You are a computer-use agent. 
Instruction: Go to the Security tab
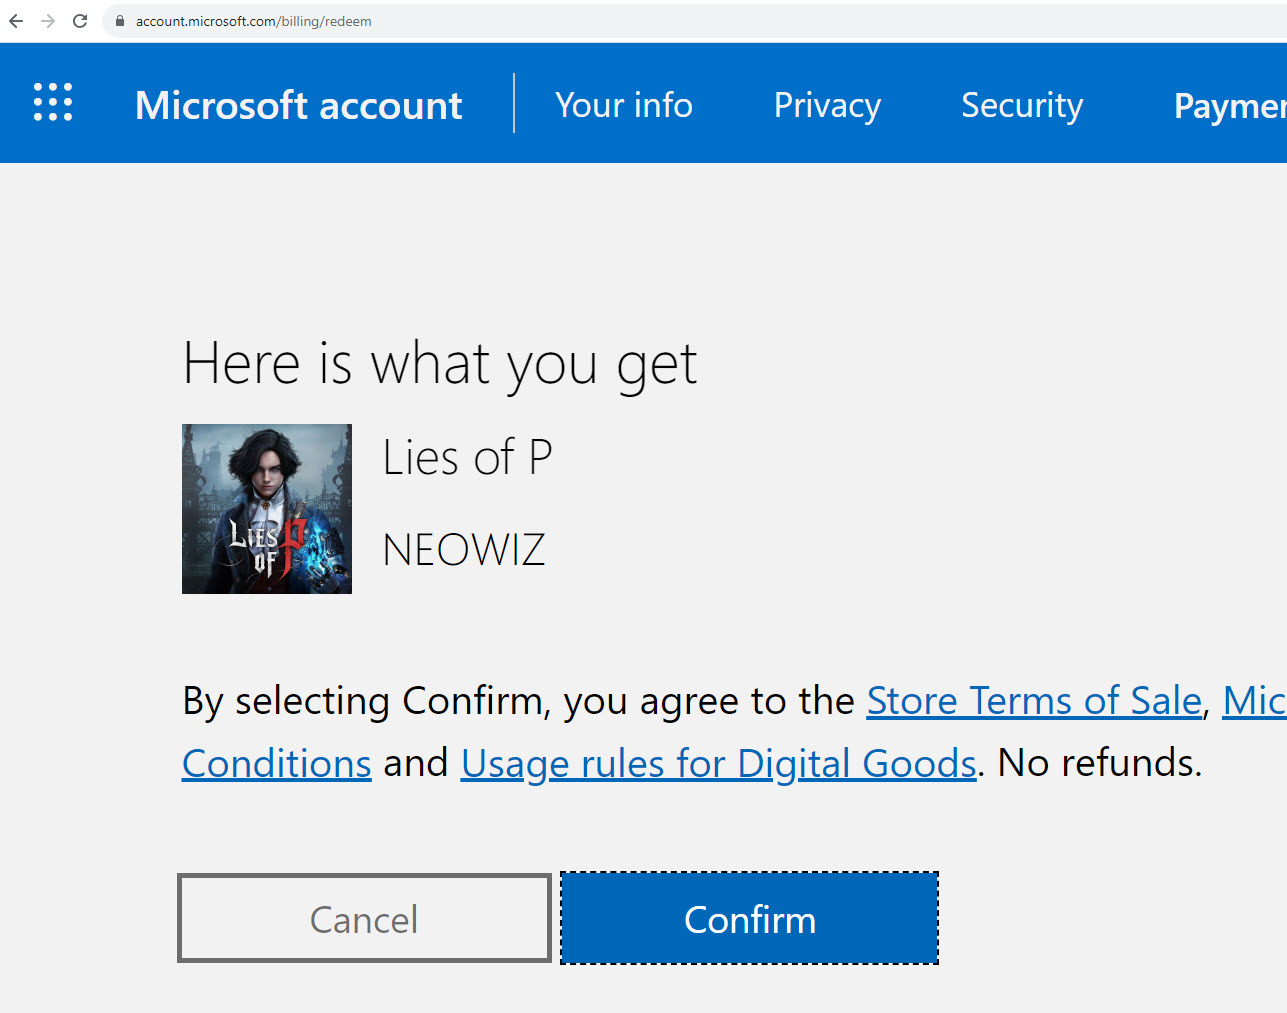pyautogui.click(x=1022, y=105)
